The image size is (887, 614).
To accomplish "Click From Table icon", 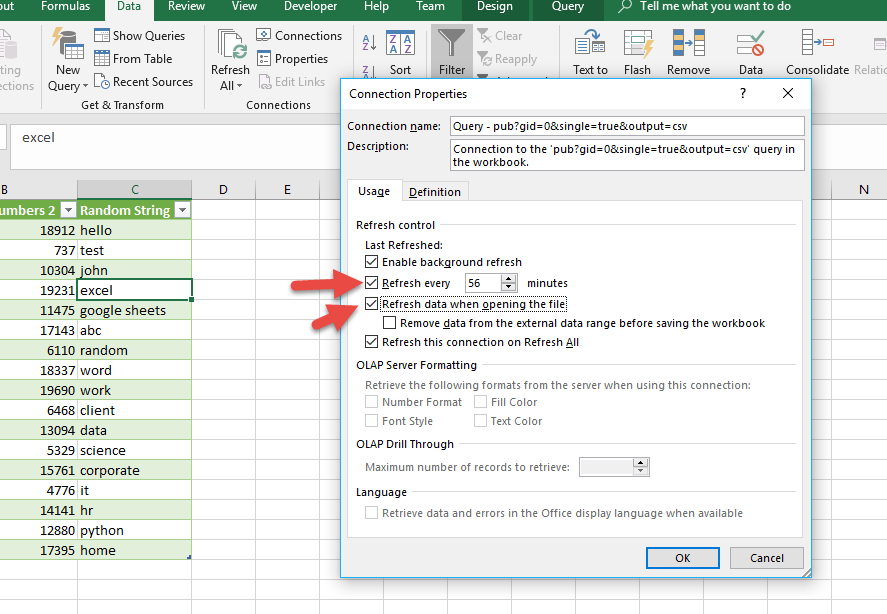I will pos(102,58).
